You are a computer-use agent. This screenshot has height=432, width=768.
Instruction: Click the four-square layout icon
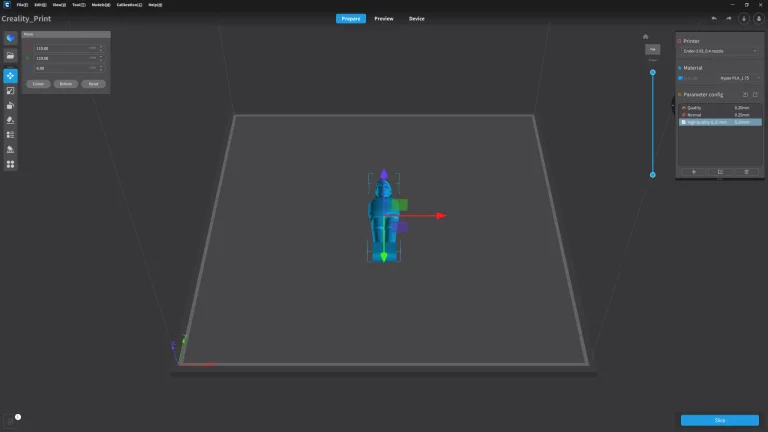10,164
